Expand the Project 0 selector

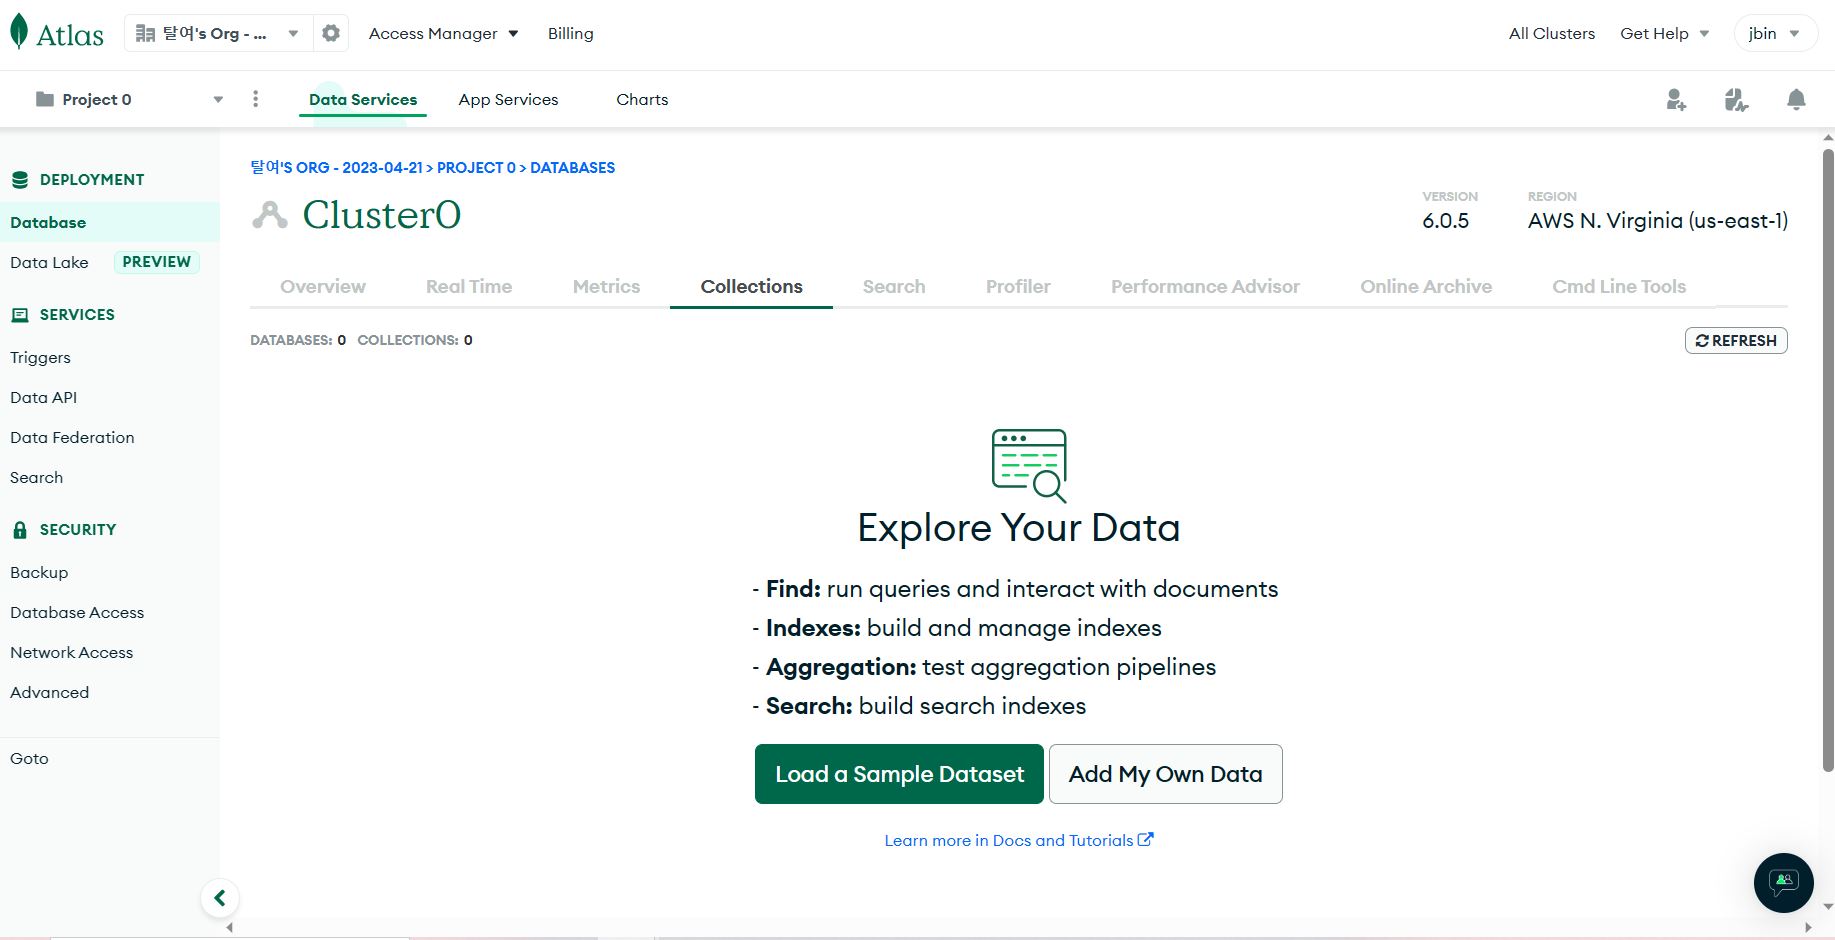(218, 99)
